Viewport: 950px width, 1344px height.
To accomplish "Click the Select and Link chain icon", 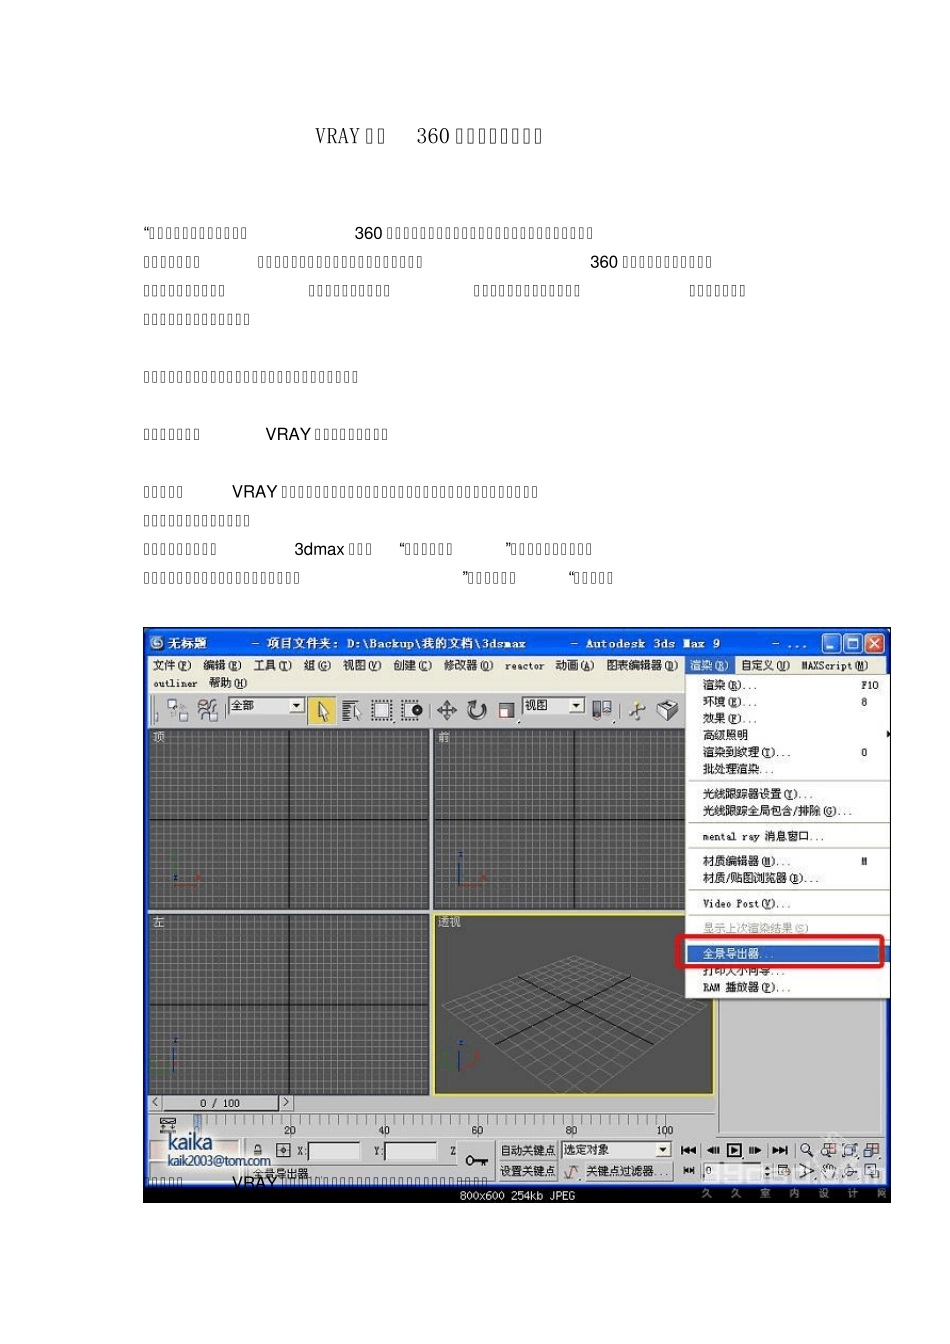I will (178, 710).
